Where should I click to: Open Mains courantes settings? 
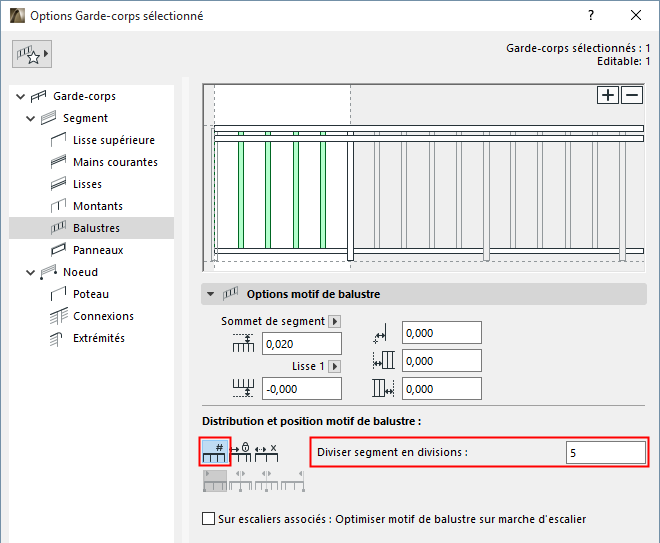click(x=115, y=162)
